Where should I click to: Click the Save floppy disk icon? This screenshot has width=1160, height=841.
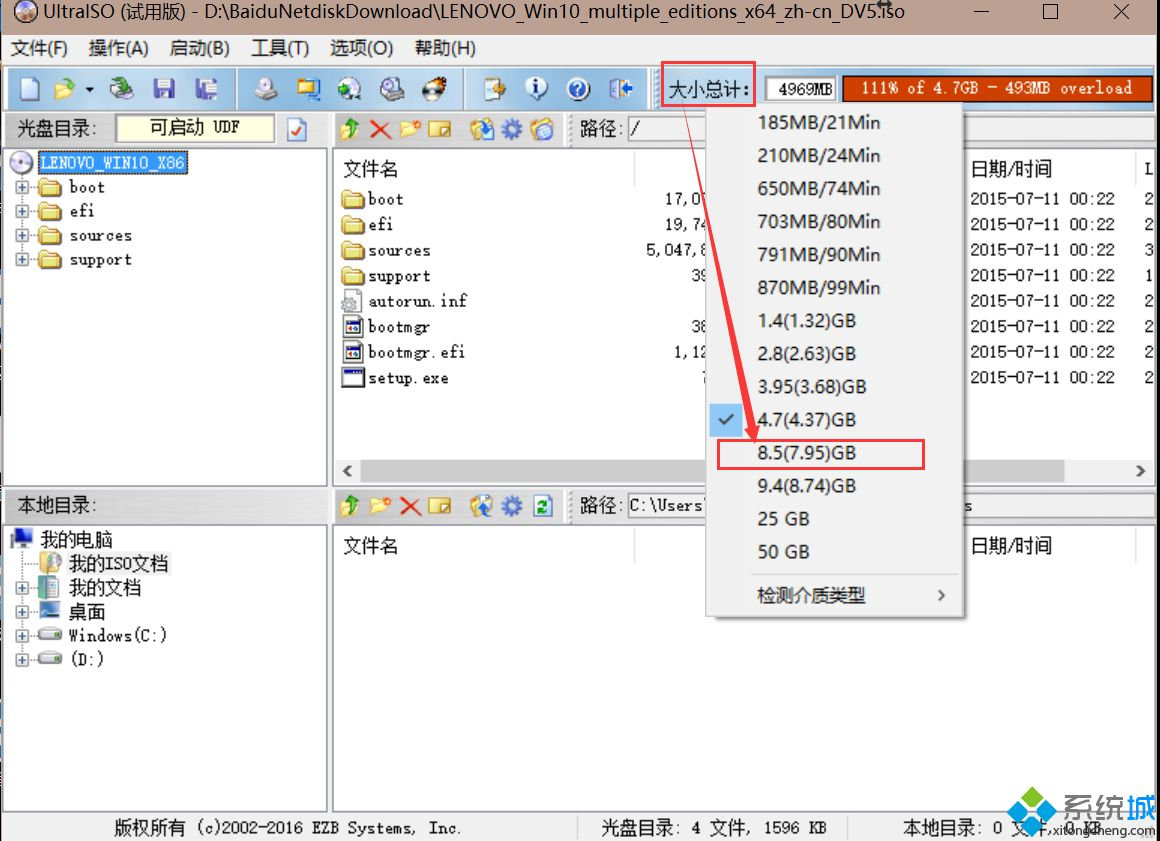(163, 89)
